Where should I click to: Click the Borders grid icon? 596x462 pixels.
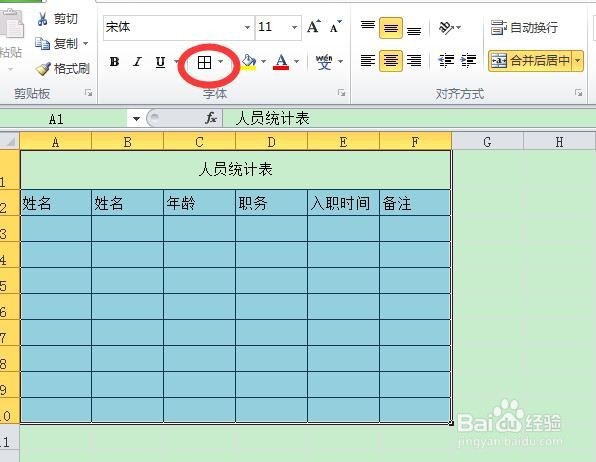[204, 62]
